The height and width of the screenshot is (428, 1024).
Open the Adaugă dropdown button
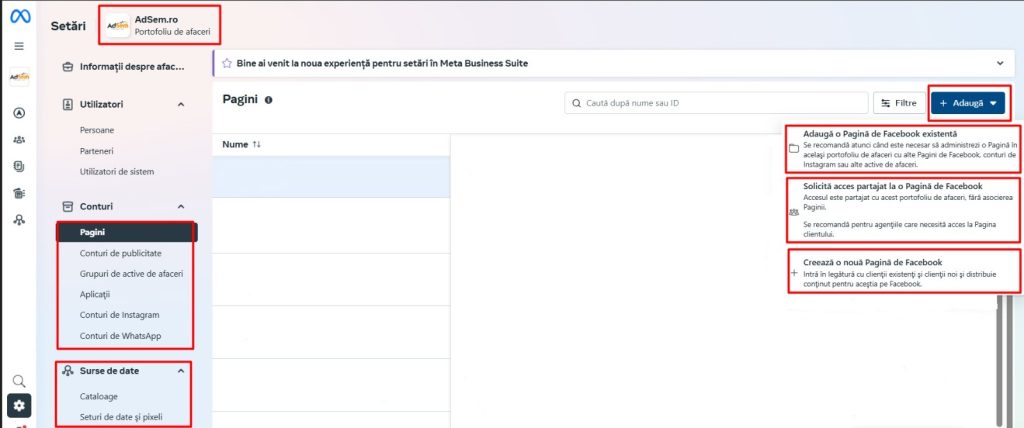pyautogui.click(x=968, y=103)
